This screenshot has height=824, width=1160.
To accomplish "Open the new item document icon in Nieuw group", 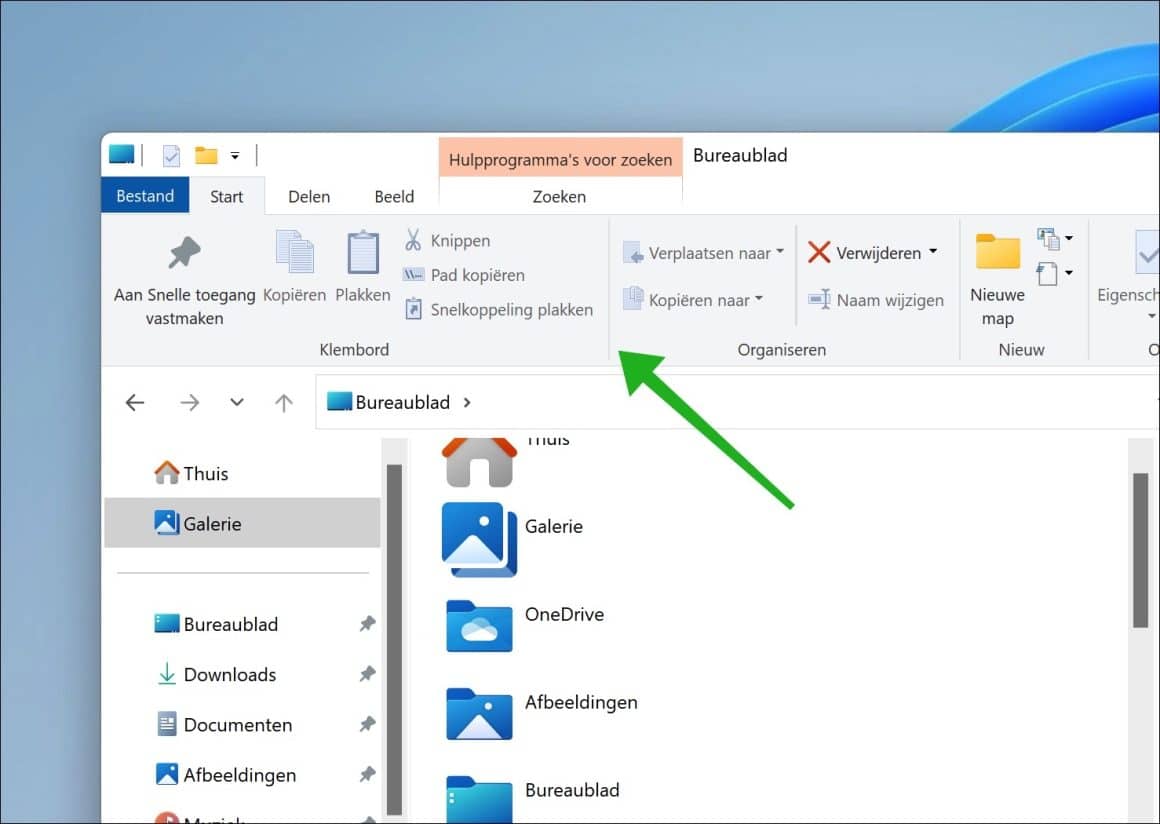I will coord(1046,274).
